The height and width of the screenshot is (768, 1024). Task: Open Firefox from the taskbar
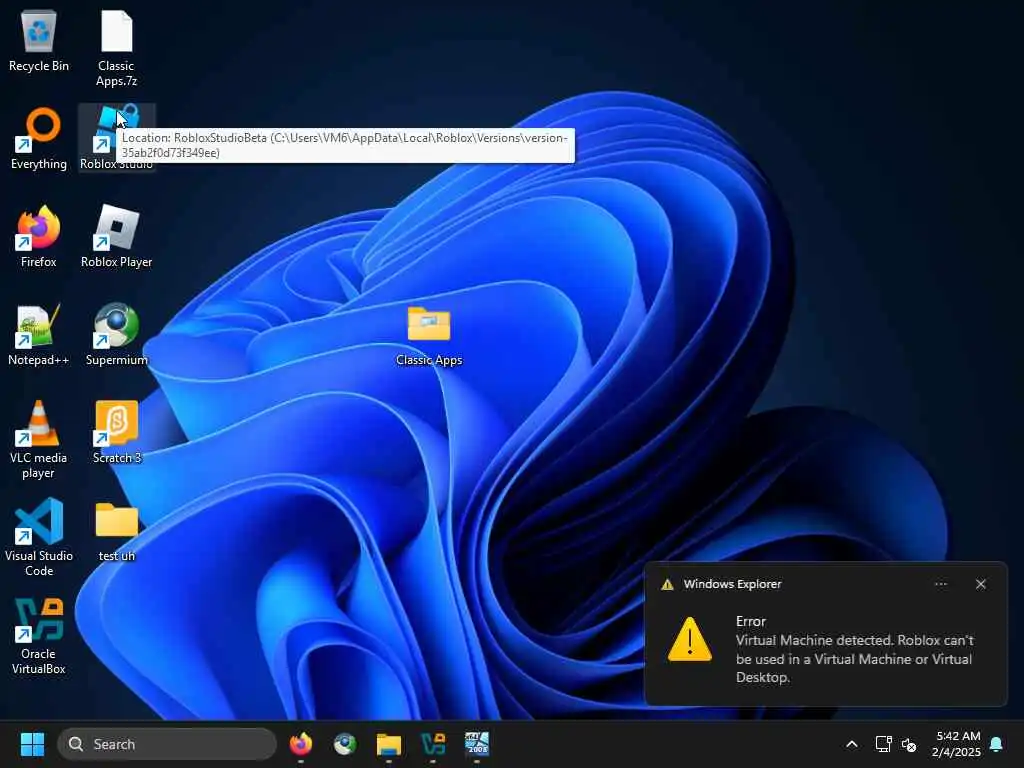[300, 744]
